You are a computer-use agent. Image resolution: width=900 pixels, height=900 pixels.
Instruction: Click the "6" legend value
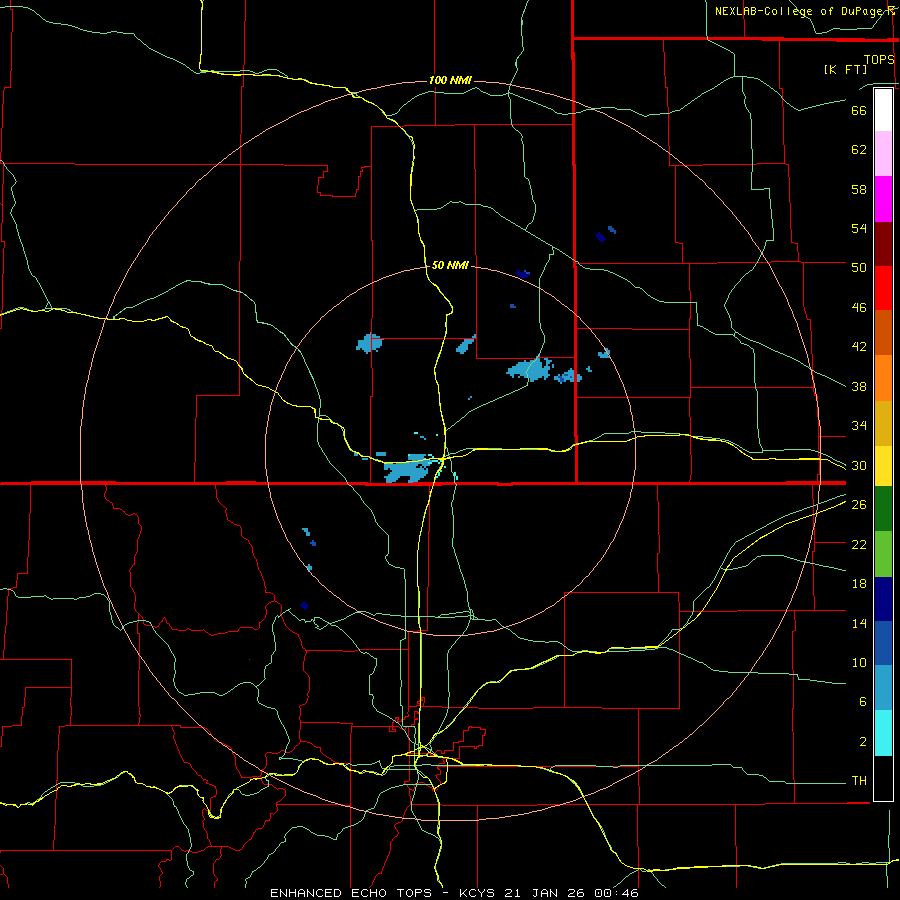tap(863, 702)
